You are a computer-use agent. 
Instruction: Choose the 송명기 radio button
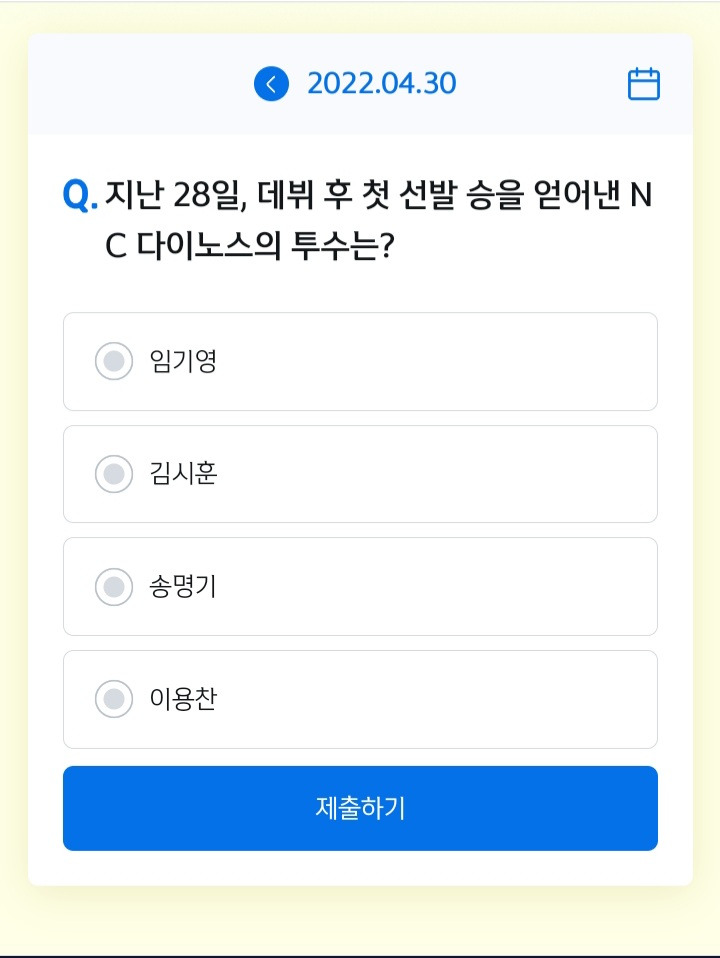(114, 587)
